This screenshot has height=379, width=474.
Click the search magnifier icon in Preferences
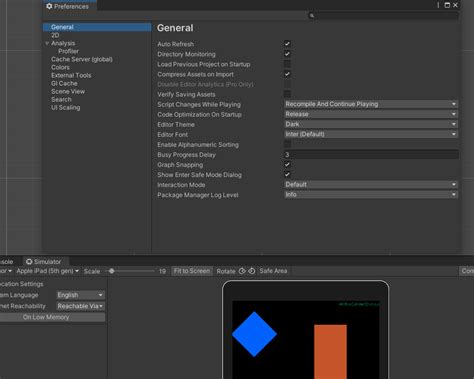point(312,15)
